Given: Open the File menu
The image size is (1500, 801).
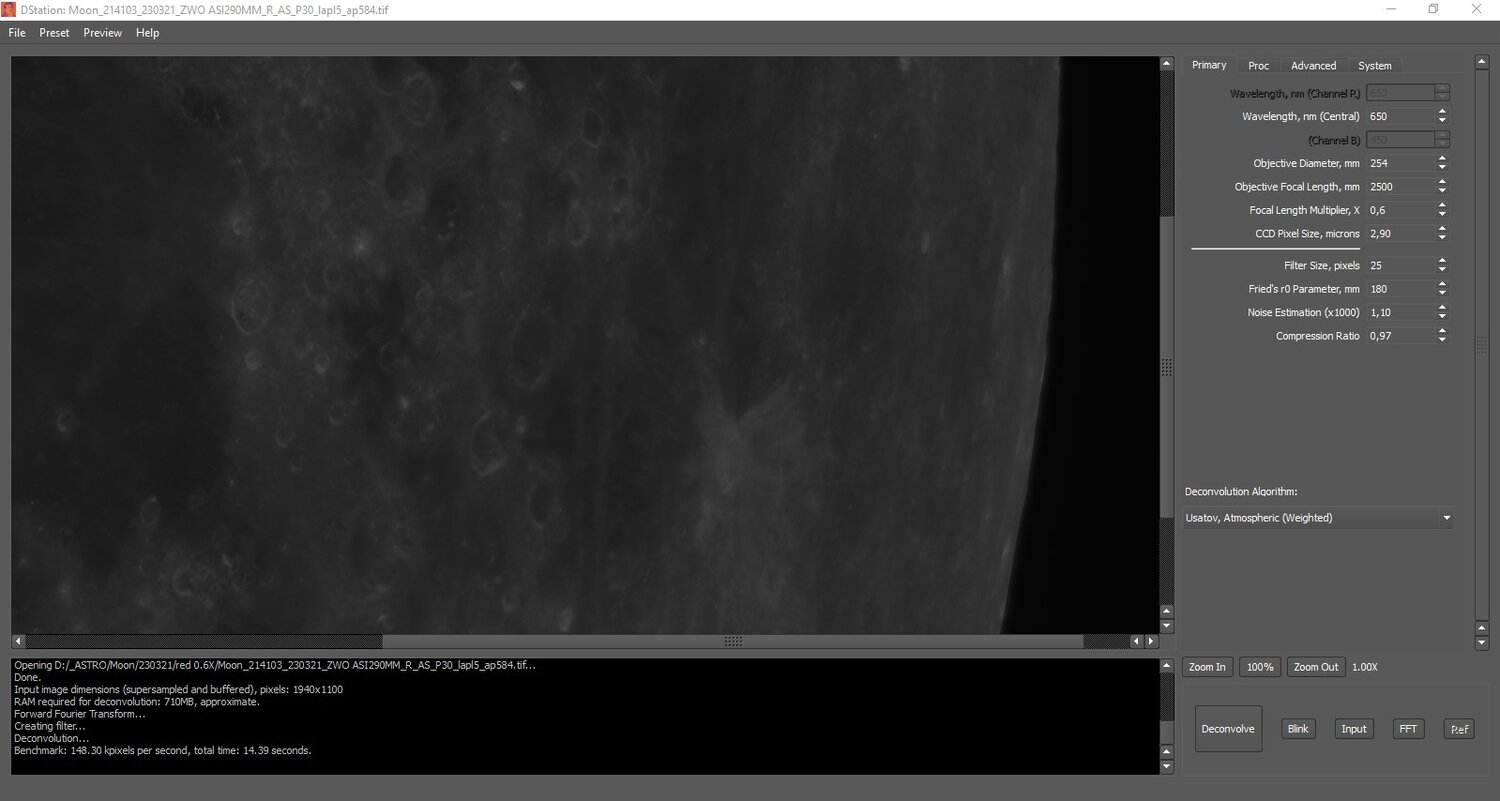Looking at the screenshot, I should pyautogui.click(x=17, y=33).
